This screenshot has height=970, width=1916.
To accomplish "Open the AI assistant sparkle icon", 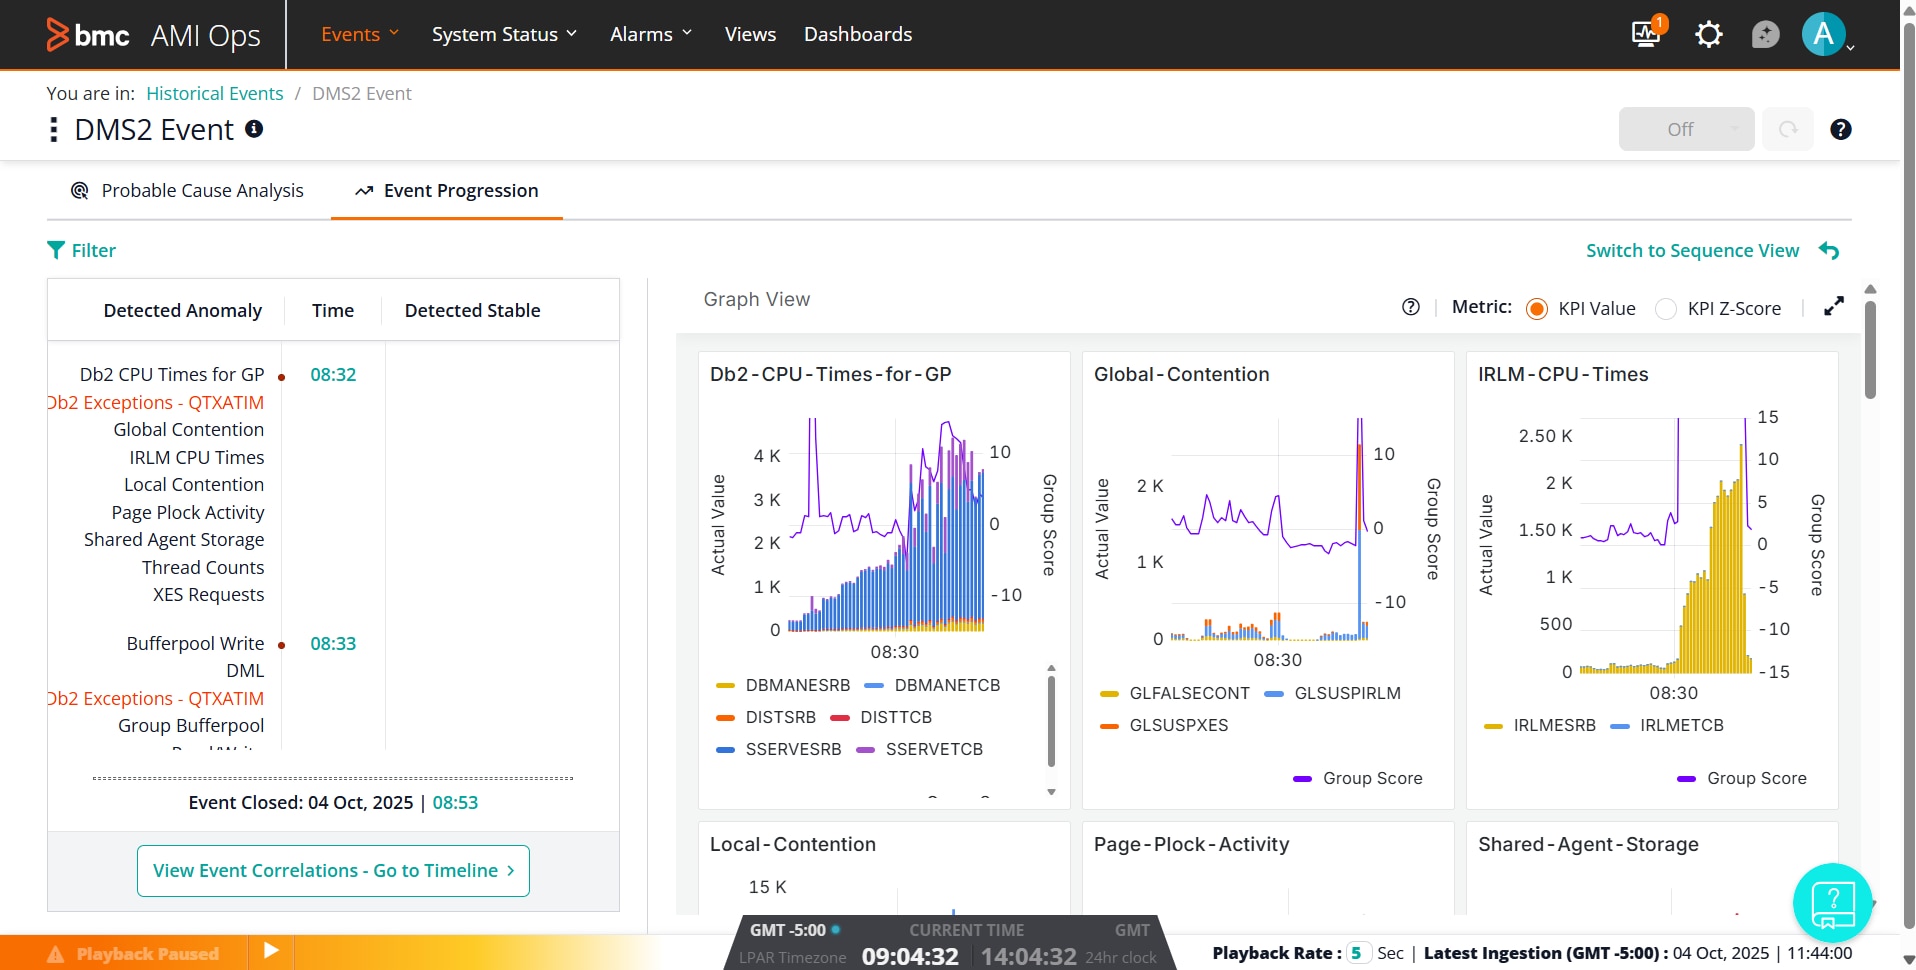I will coord(1766,33).
